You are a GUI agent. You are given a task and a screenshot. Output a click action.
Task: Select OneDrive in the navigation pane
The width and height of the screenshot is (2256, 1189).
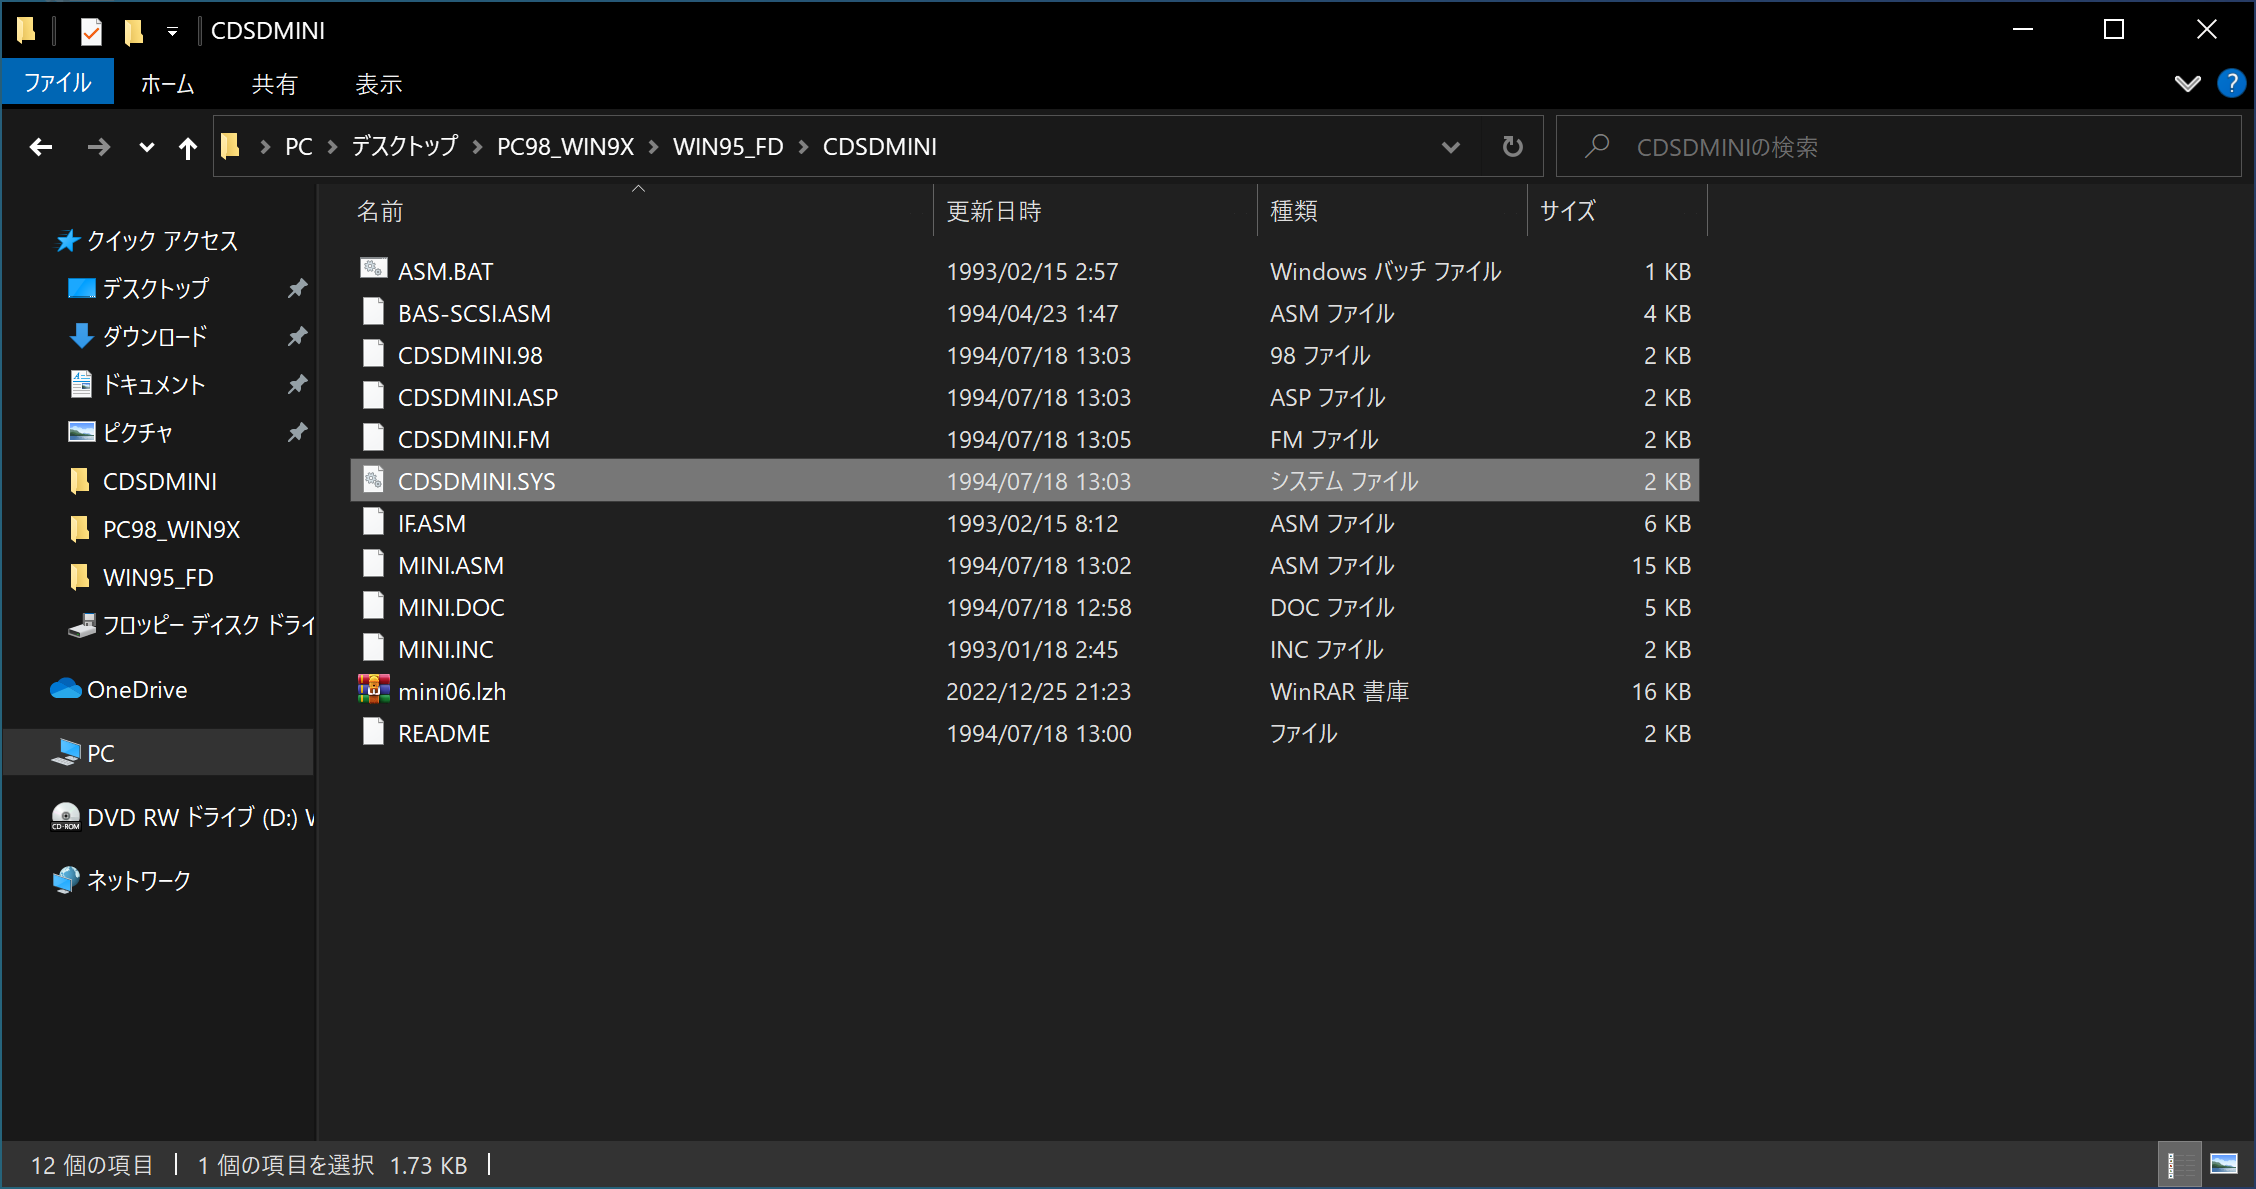(136, 690)
